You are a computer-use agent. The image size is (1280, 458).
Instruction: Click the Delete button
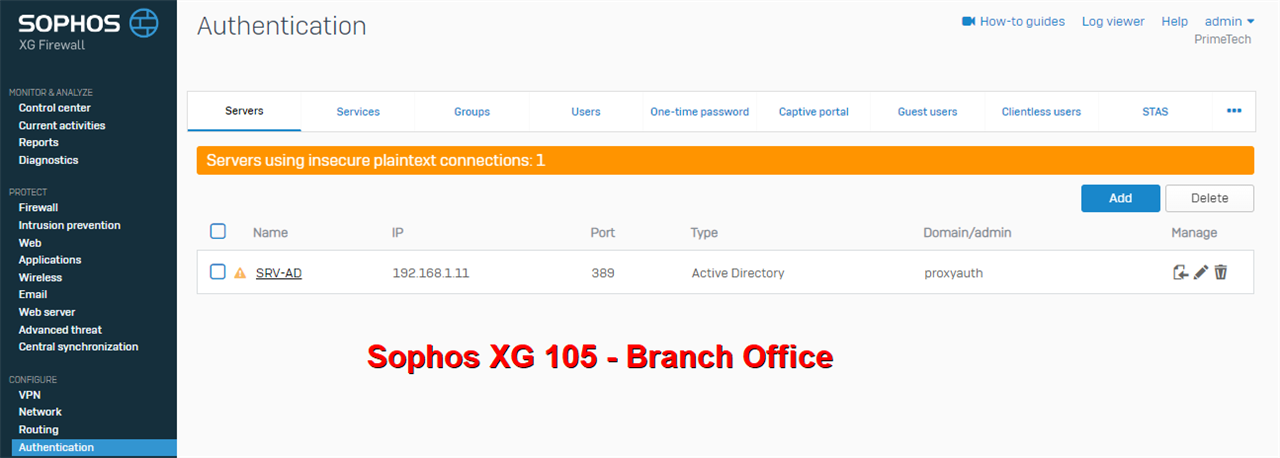pos(1209,198)
